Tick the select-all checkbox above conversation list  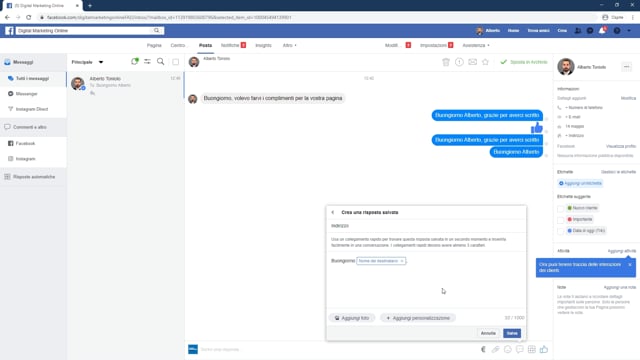coord(176,62)
